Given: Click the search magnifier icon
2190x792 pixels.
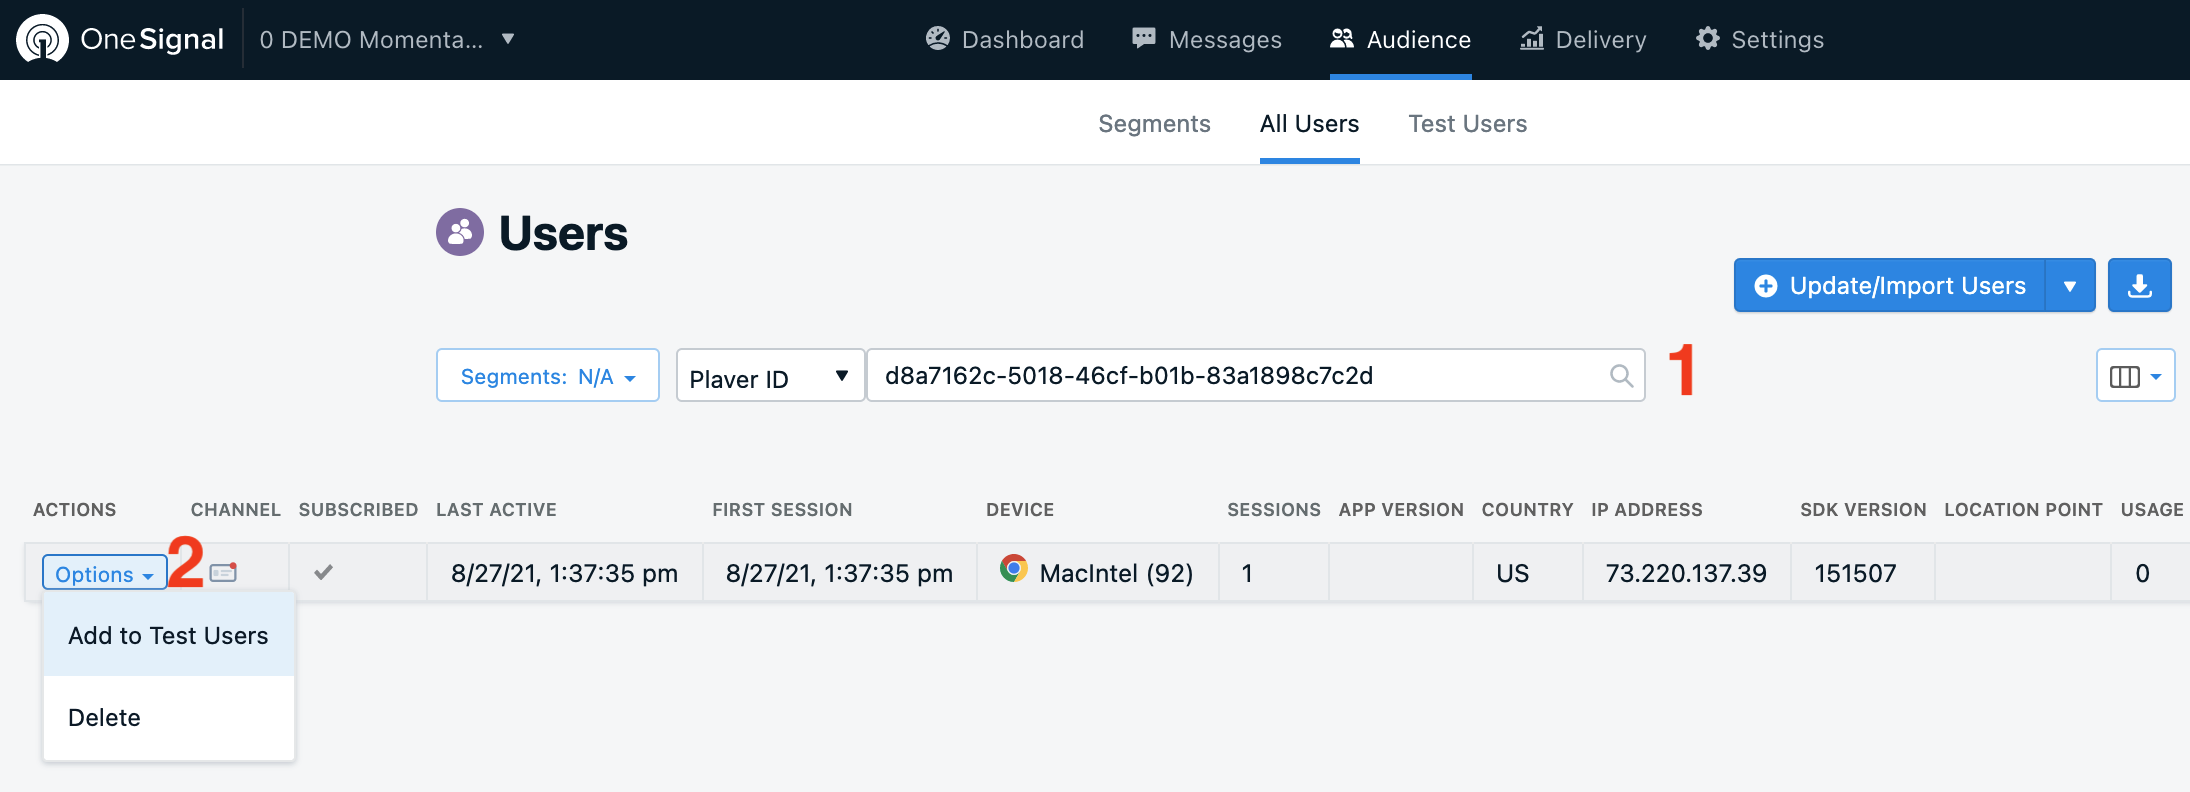Looking at the screenshot, I should point(1621,375).
